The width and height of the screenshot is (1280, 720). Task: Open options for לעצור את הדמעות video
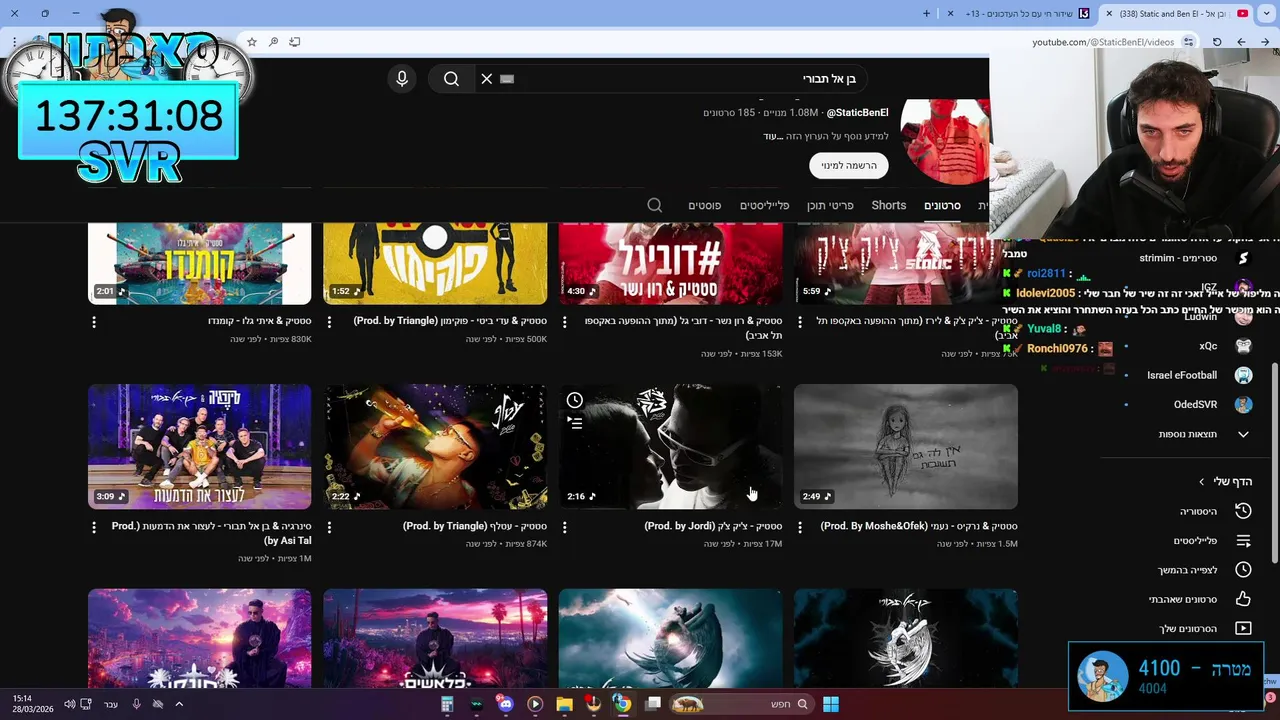[94, 527]
